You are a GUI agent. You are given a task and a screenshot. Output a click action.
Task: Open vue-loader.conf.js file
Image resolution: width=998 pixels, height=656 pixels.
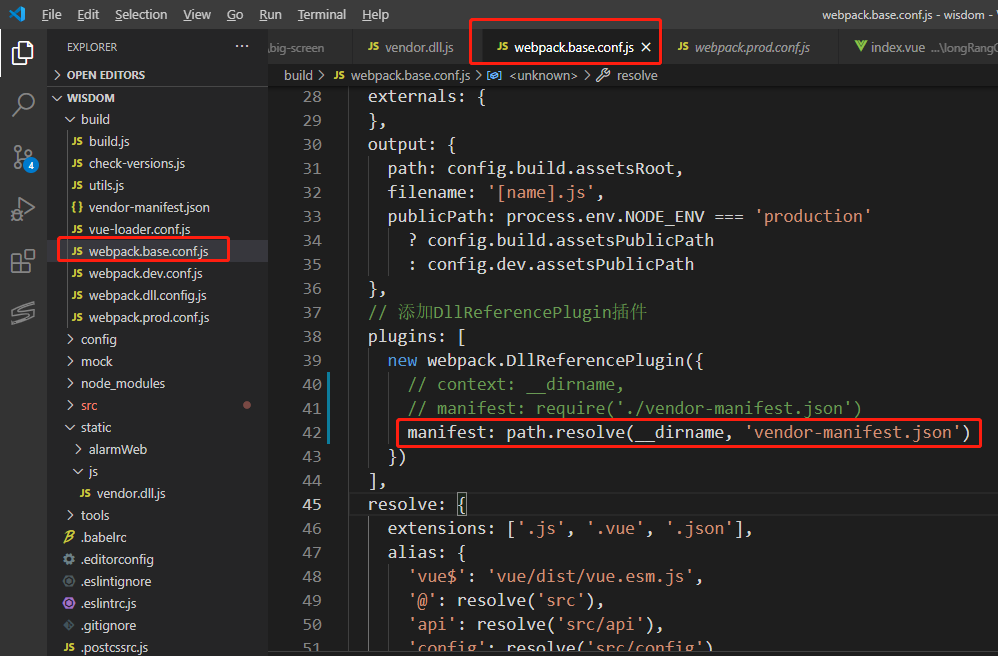click(x=157, y=229)
